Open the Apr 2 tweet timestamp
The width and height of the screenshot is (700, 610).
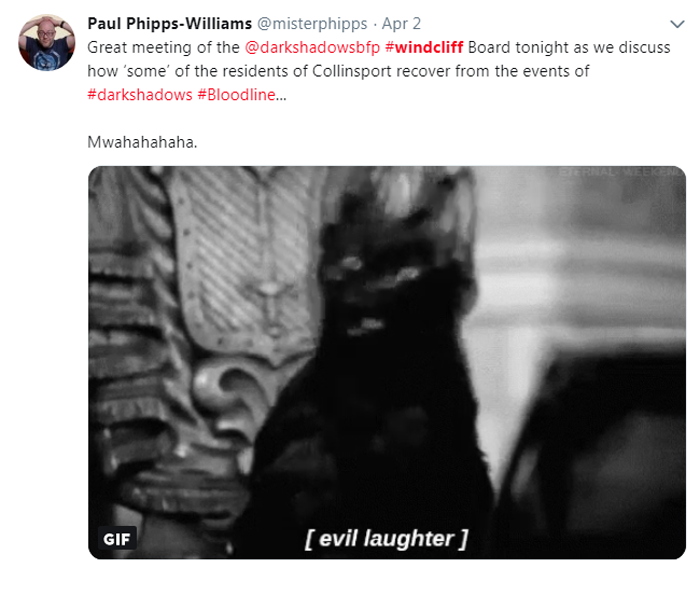tap(401, 24)
